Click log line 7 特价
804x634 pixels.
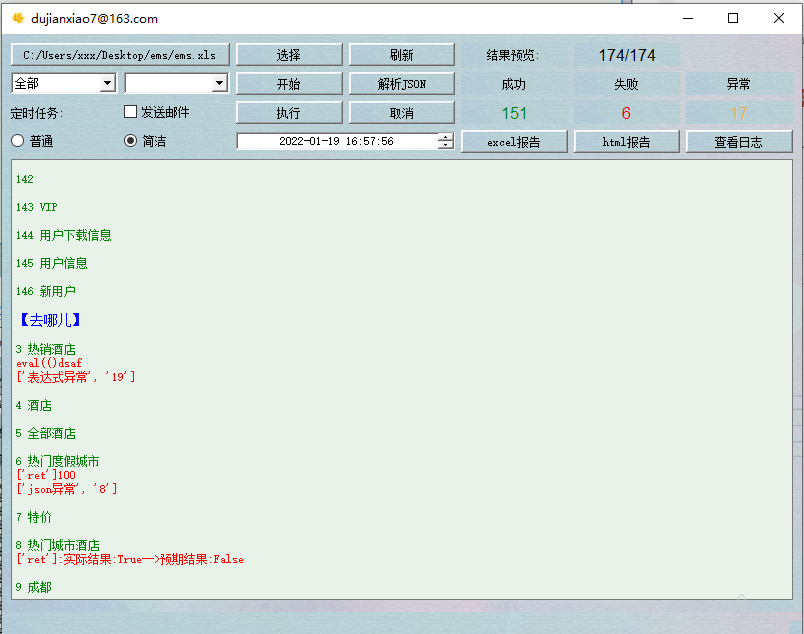33,517
